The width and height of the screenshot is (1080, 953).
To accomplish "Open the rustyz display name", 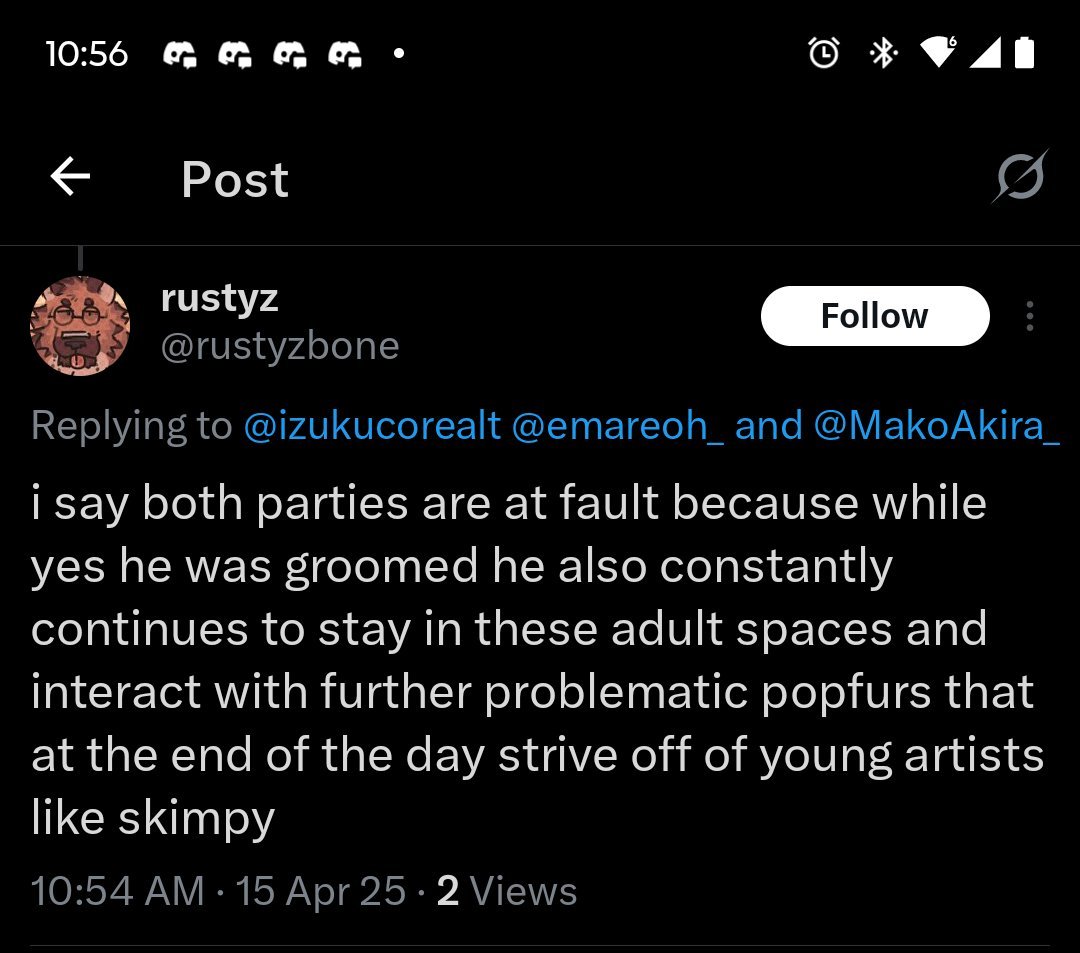I will click(x=219, y=297).
